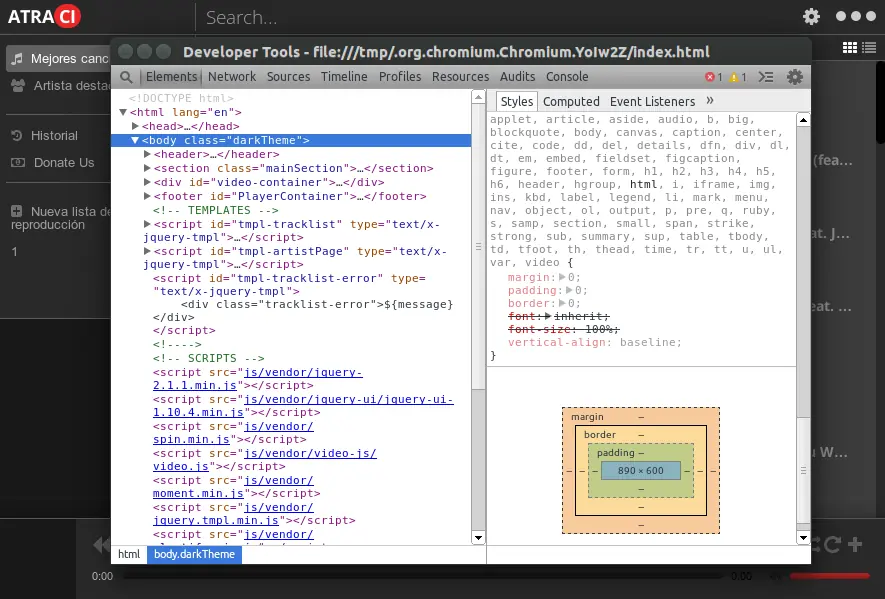This screenshot has height=599, width=885.
Task: Click the red error count indicator
Action: [x=713, y=77]
